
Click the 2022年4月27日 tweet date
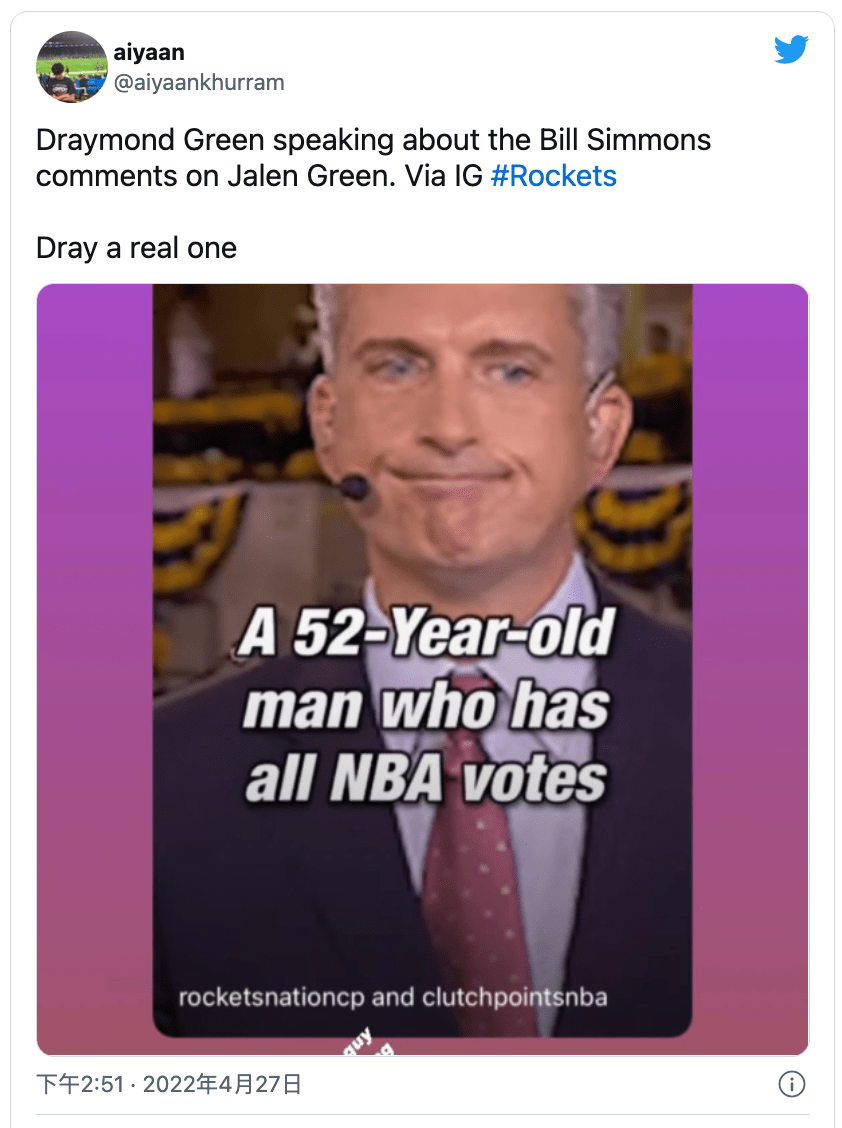pyautogui.click(x=222, y=1085)
